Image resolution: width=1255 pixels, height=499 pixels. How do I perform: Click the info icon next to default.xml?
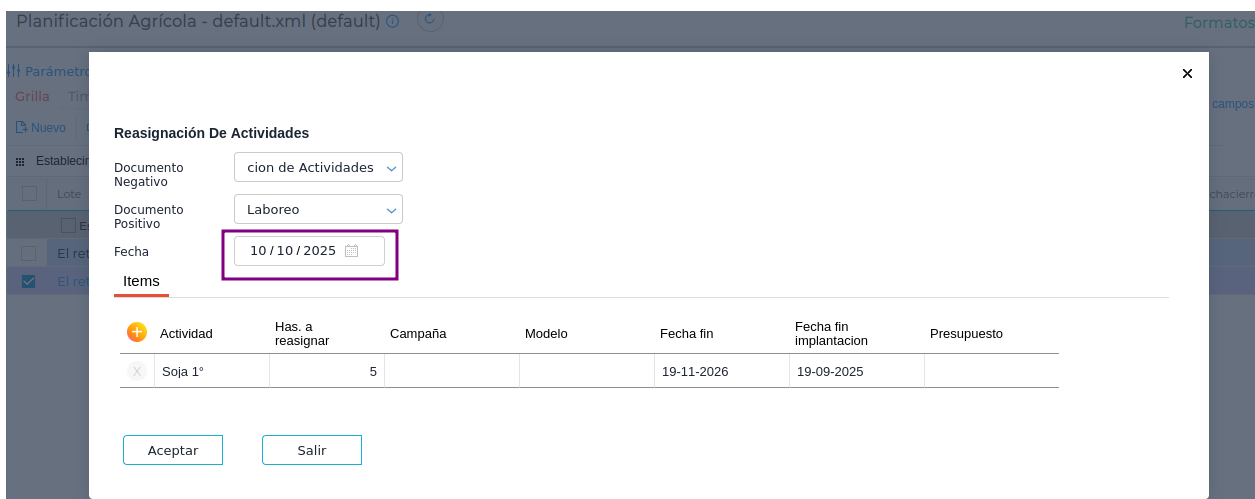[393, 21]
